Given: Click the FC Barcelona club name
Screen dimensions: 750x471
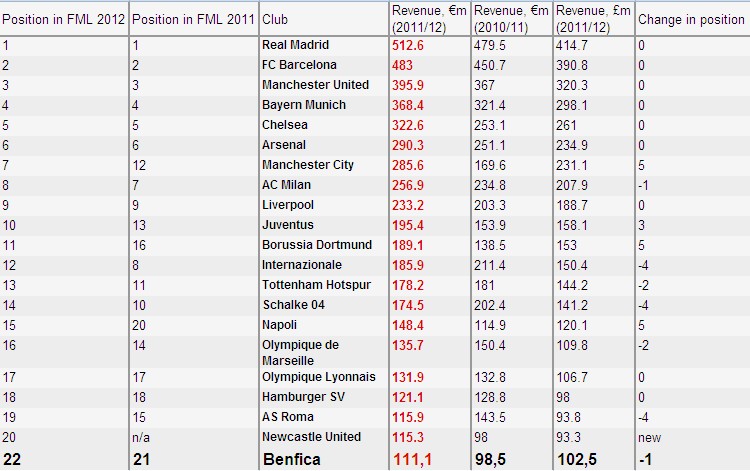Looking at the screenshot, I should click(299, 65).
